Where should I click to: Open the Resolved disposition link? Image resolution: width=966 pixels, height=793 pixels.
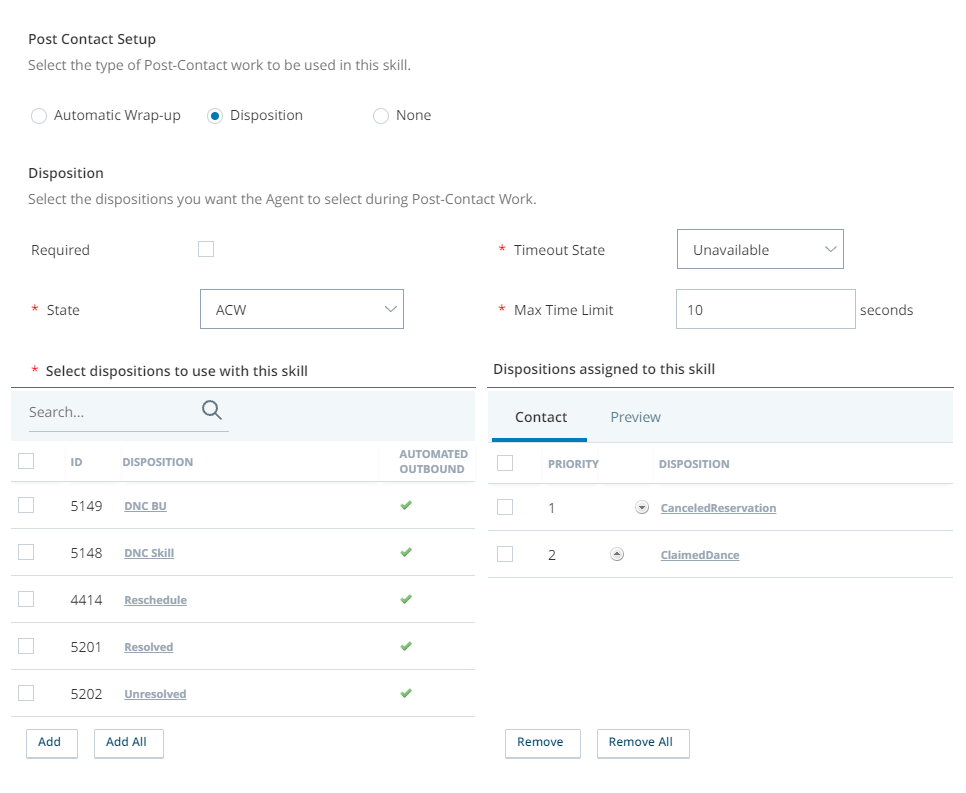148,647
